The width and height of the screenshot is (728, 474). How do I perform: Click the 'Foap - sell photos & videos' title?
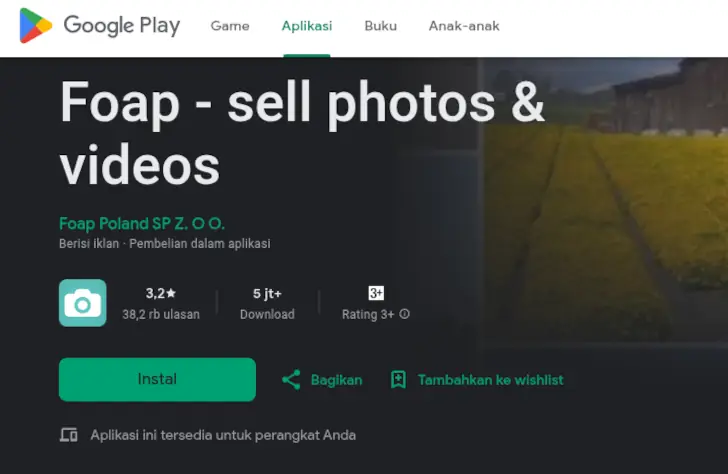(x=302, y=133)
